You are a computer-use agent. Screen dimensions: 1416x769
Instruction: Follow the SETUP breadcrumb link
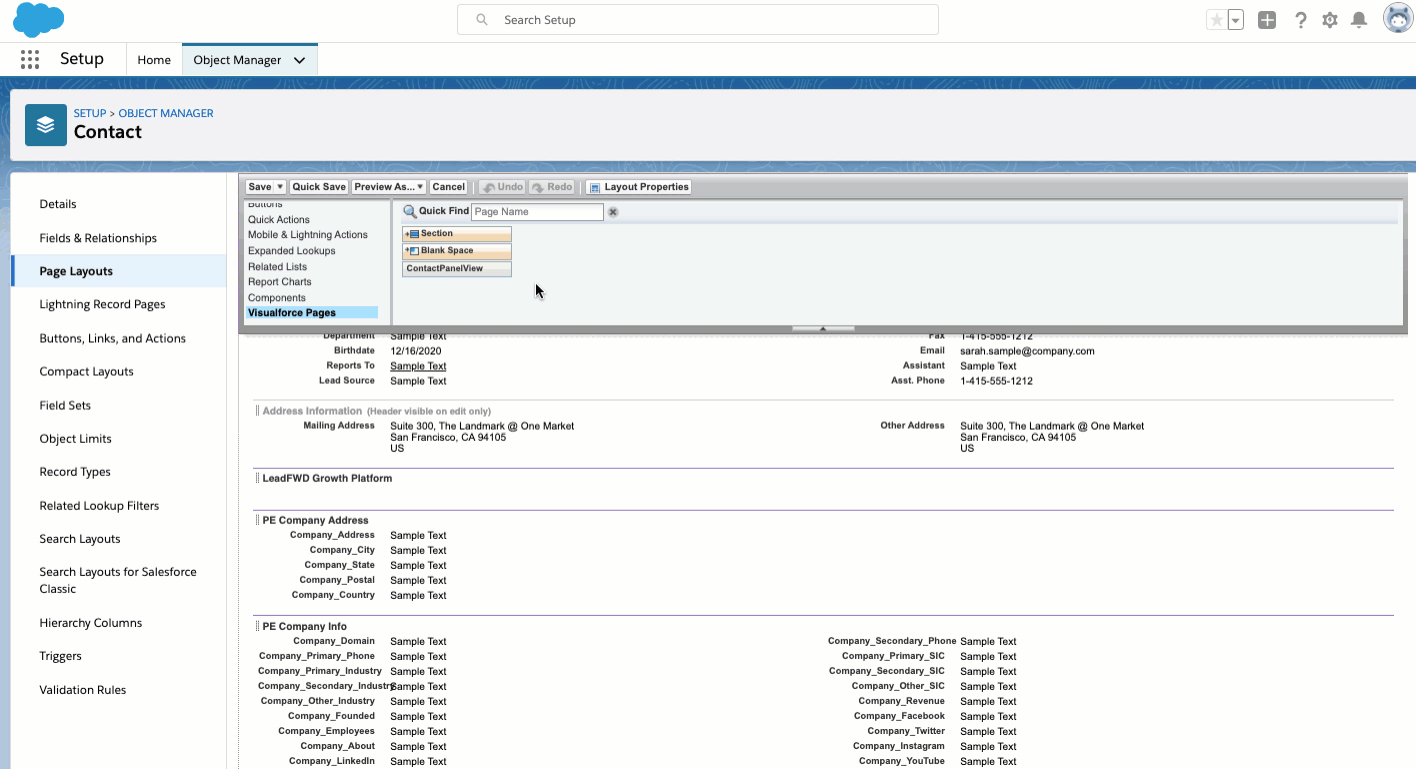click(90, 113)
